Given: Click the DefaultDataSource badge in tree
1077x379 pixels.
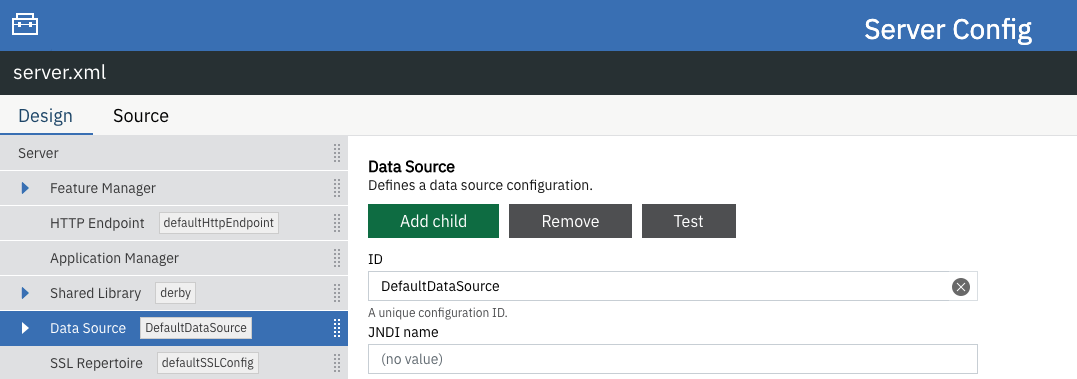Looking at the screenshot, I should (x=196, y=328).
